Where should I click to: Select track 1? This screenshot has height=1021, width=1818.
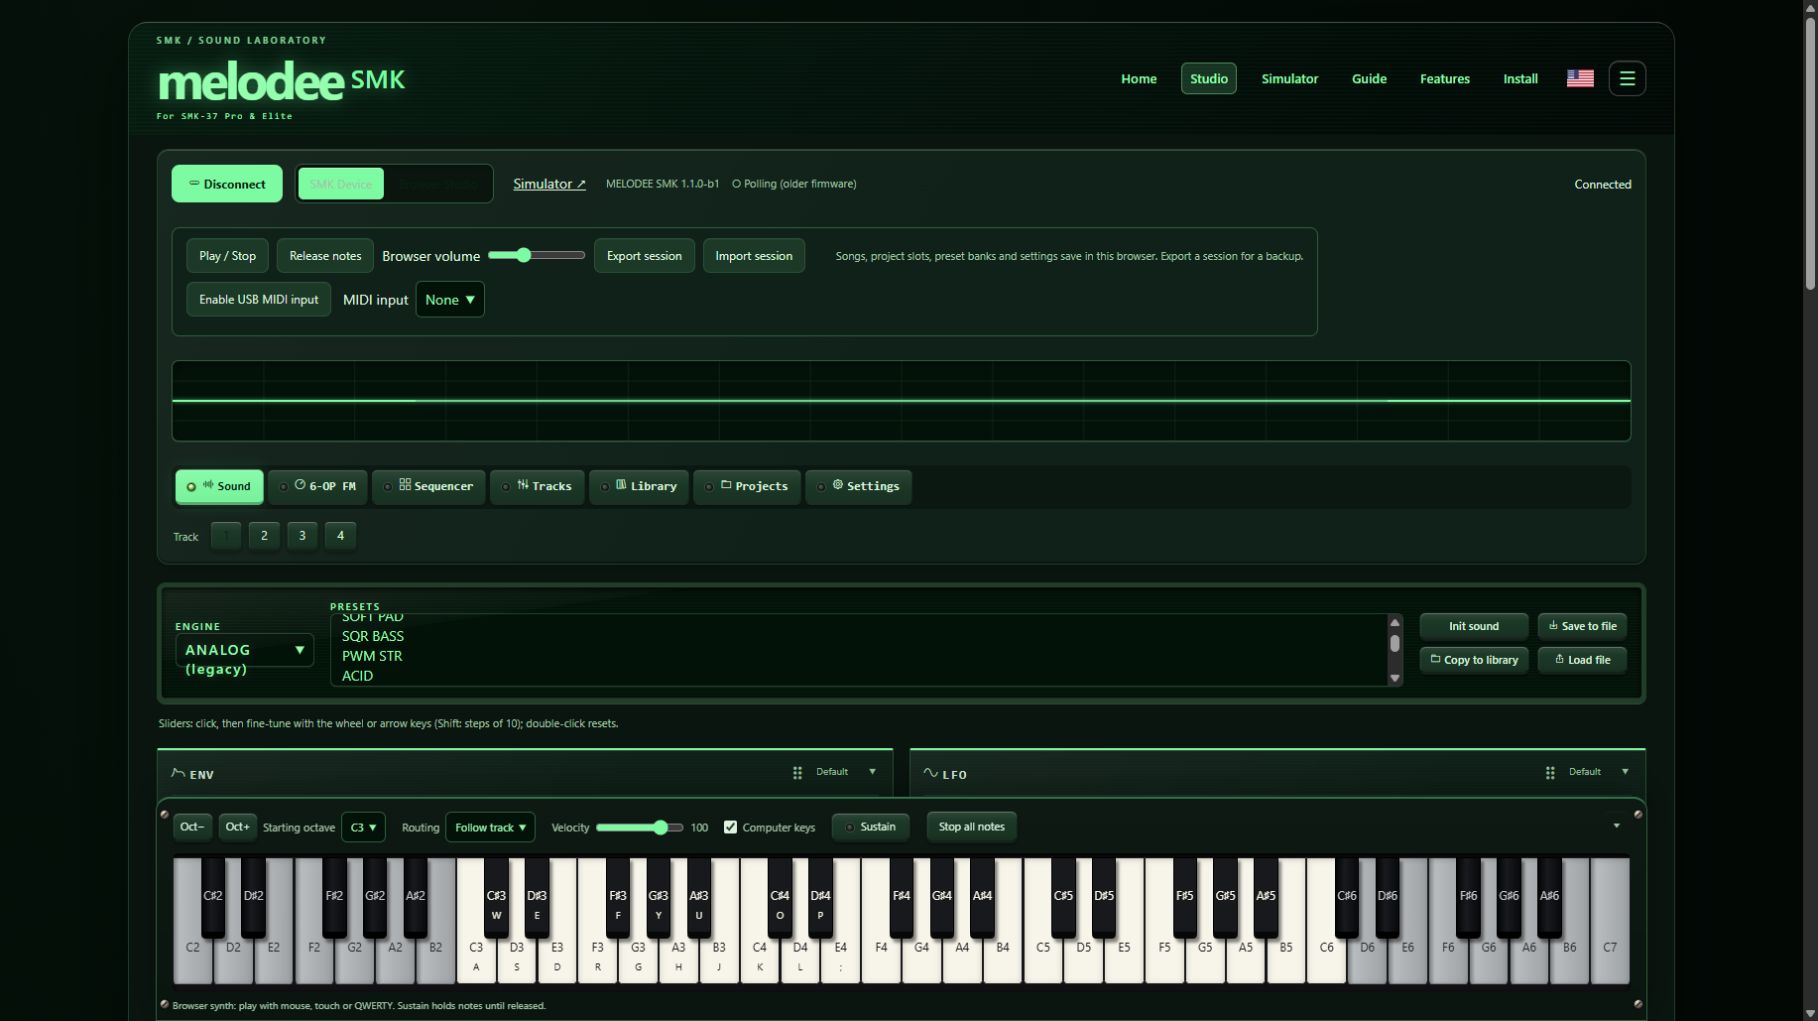[x=226, y=536]
